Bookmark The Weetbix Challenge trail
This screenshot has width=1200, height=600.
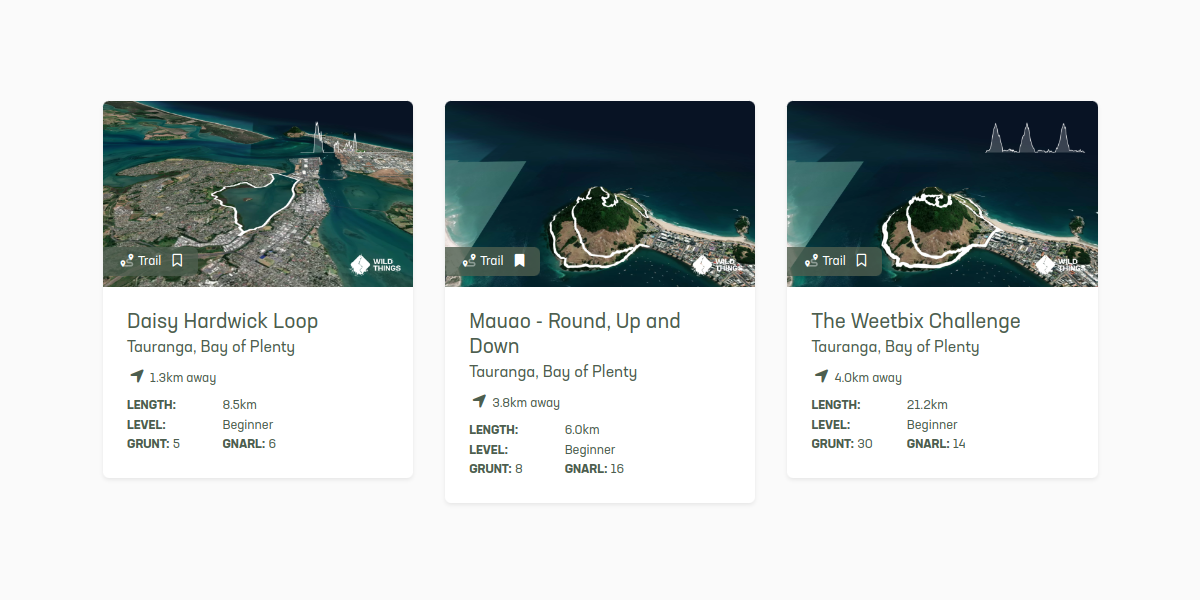(x=861, y=260)
